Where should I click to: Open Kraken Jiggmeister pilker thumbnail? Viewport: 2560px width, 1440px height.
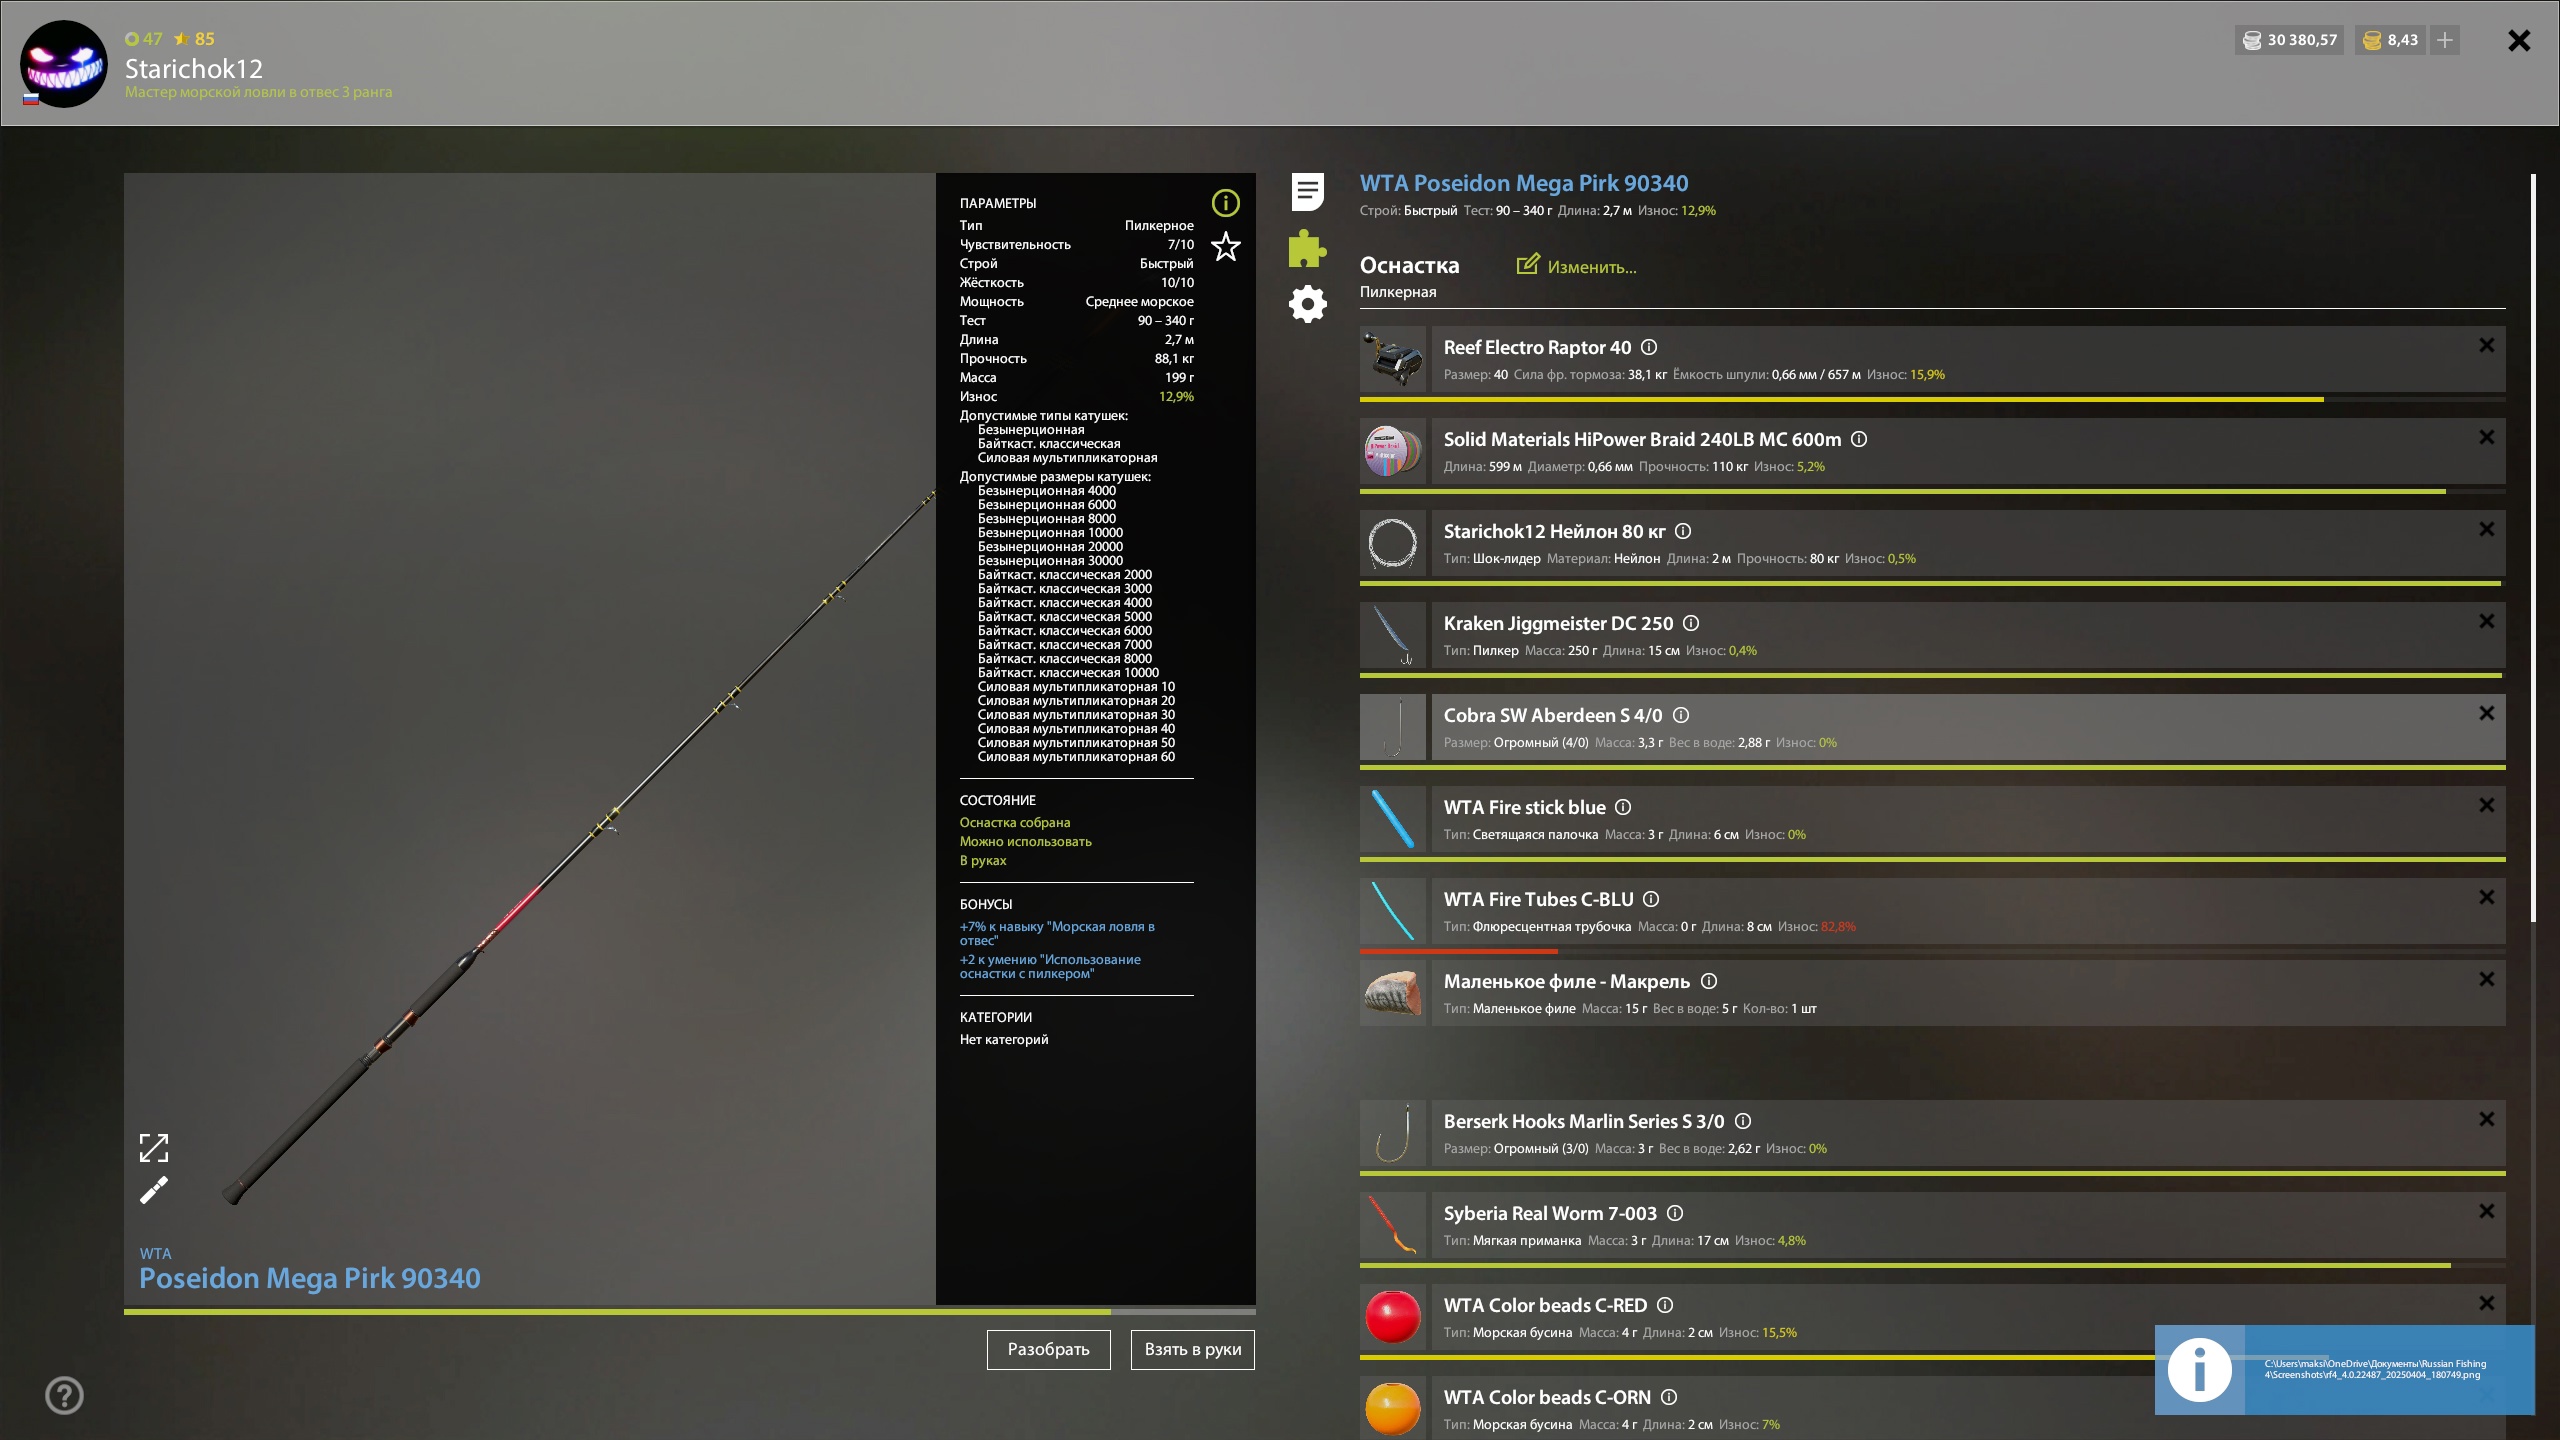tap(1392, 635)
